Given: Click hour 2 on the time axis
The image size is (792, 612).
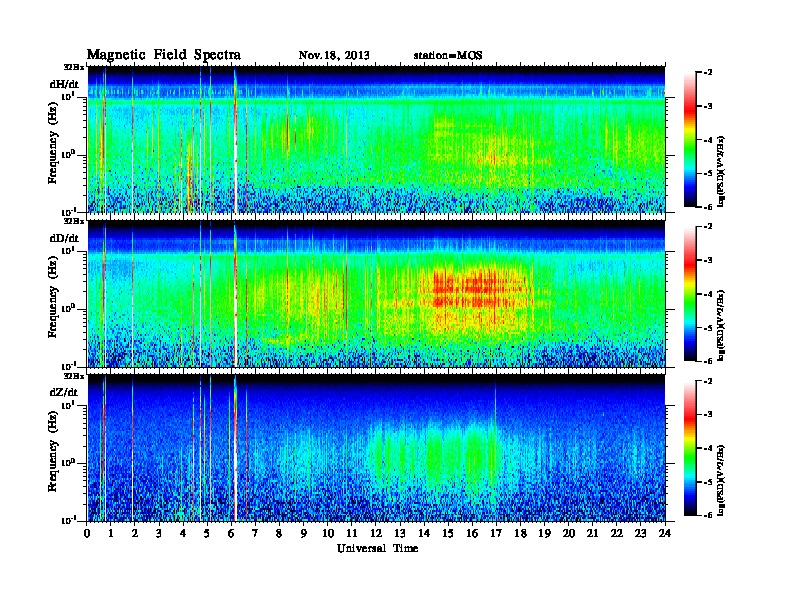Looking at the screenshot, I should (135, 534).
